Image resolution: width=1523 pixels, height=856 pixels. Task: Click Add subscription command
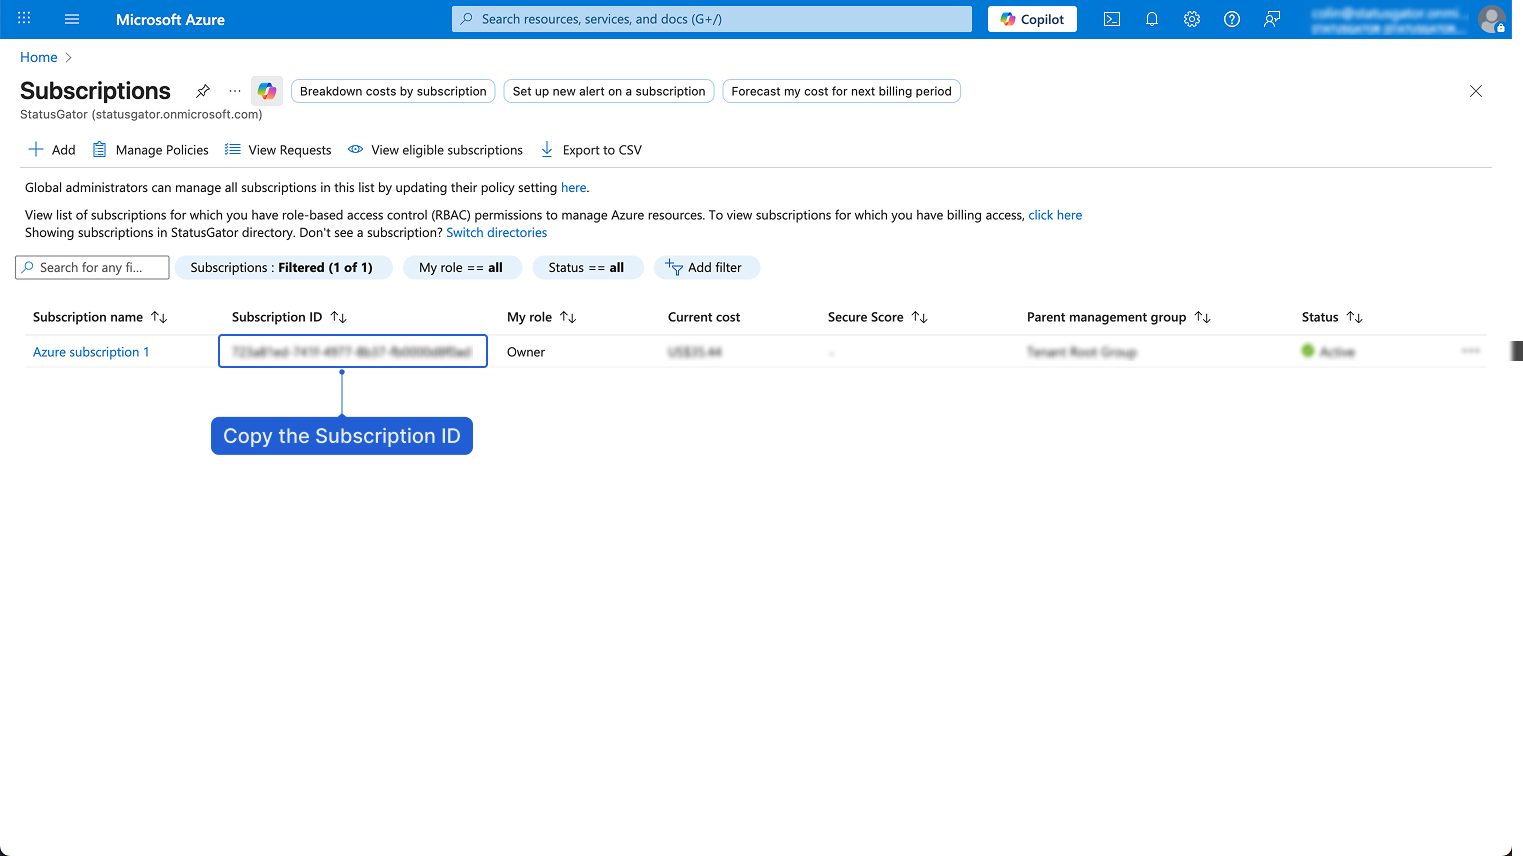(52, 150)
